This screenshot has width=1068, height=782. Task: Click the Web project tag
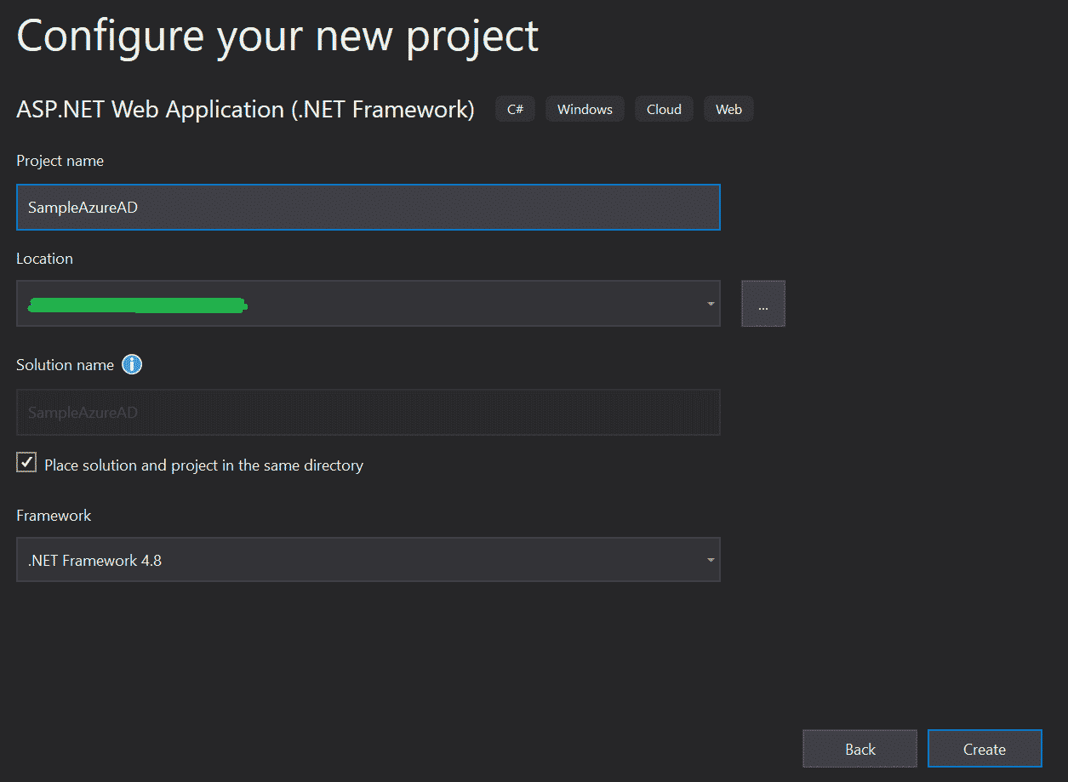(728, 109)
